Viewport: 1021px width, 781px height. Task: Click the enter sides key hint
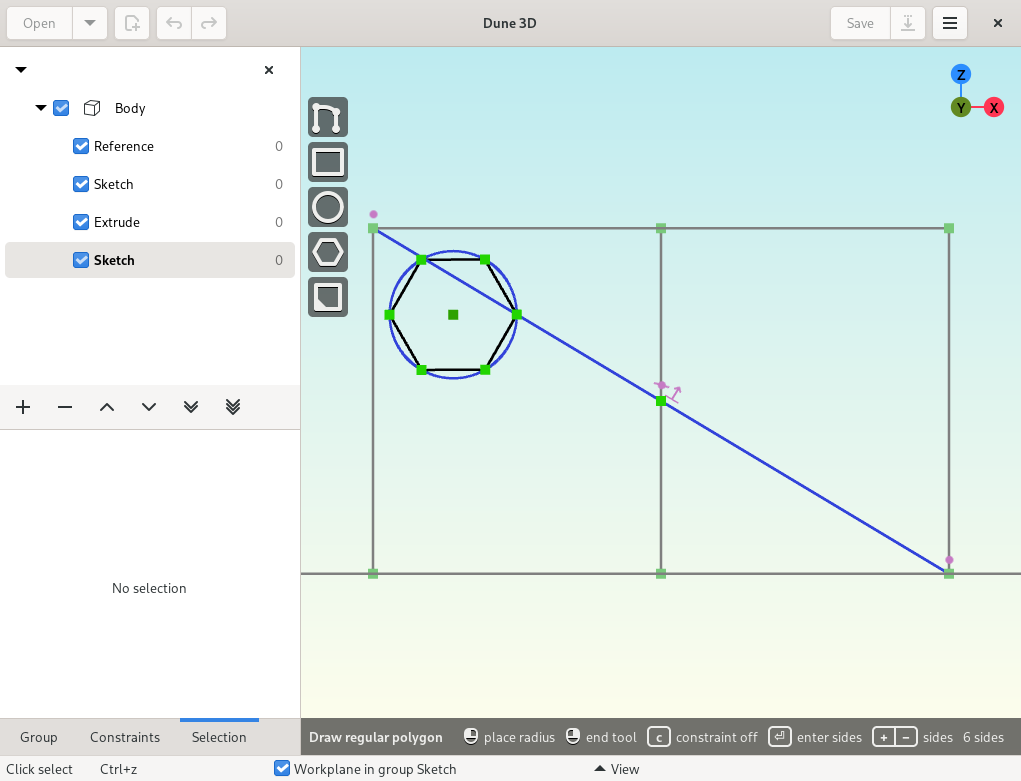(x=779, y=737)
